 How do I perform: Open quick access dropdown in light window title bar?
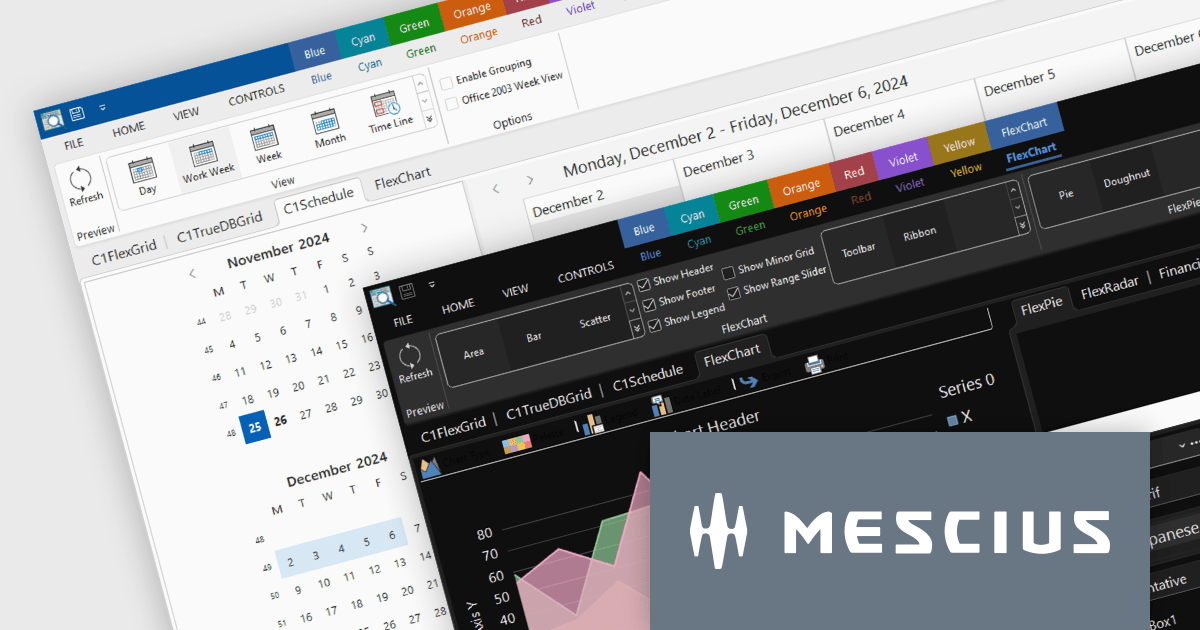102,107
